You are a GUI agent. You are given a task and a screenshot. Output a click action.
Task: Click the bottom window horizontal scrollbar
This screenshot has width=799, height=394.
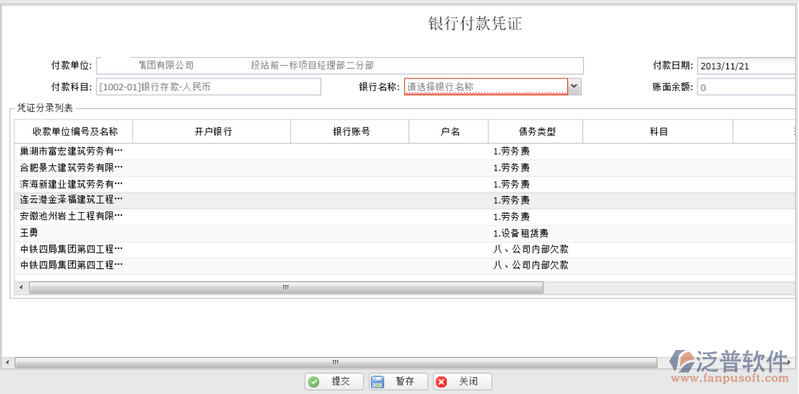pos(335,362)
